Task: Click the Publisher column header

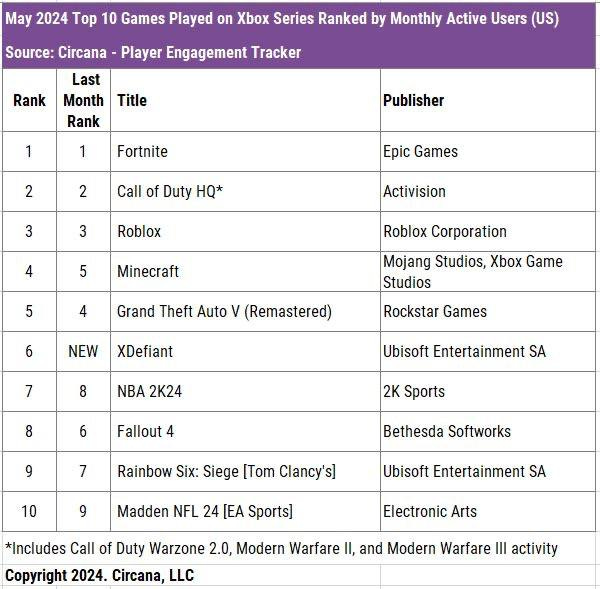Action: (413, 100)
